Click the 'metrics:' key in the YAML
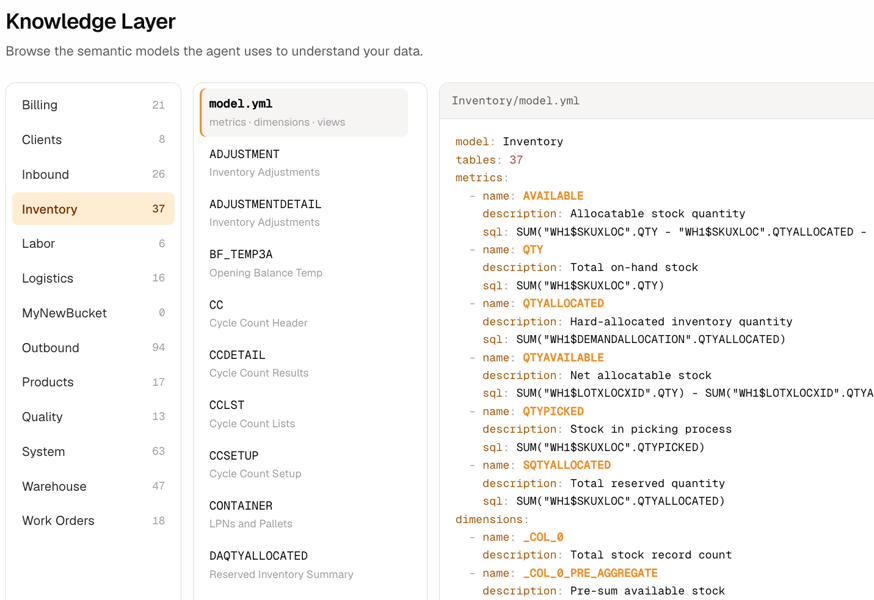This screenshot has width=874, height=600. click(482, 178)
